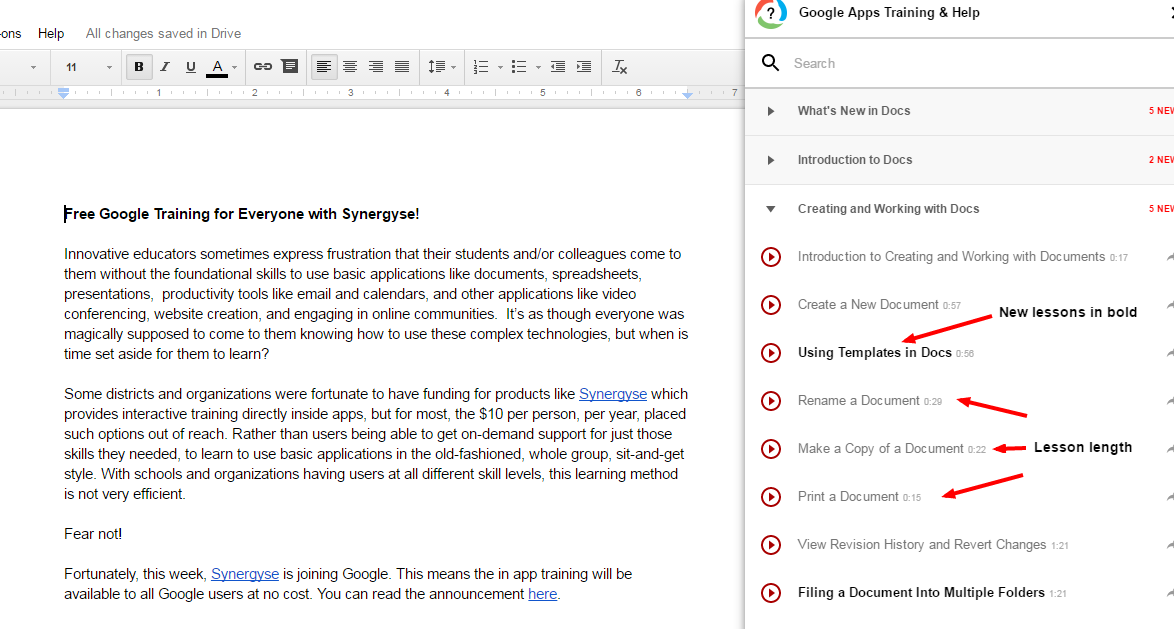Click the magnifier search icon

pos(770,62)
